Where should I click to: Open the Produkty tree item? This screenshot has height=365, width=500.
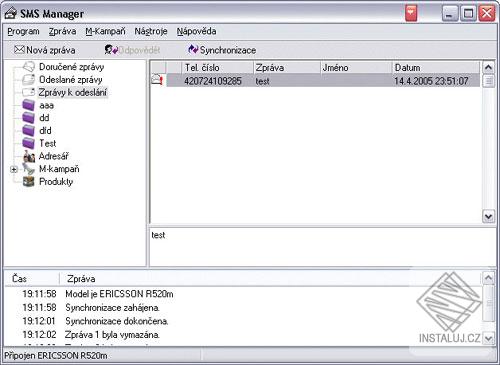[56, 182]
